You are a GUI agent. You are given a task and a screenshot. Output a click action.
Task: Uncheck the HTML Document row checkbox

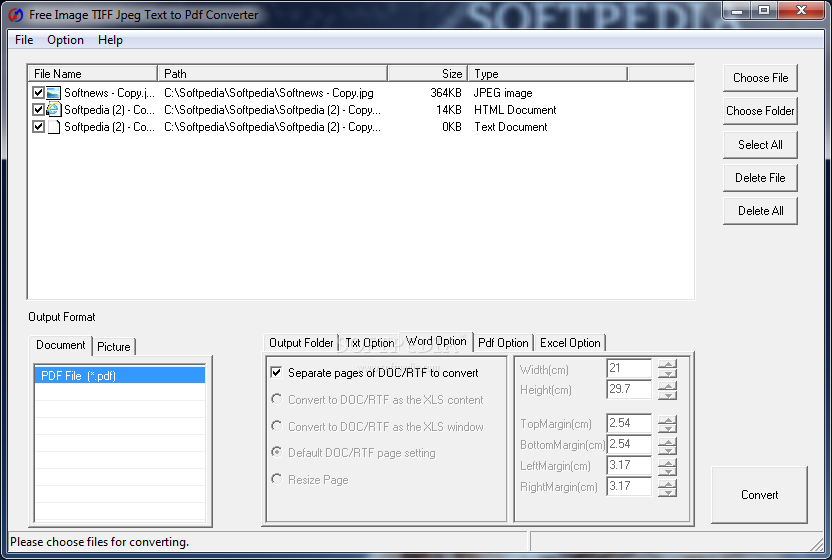click(38, 110)
